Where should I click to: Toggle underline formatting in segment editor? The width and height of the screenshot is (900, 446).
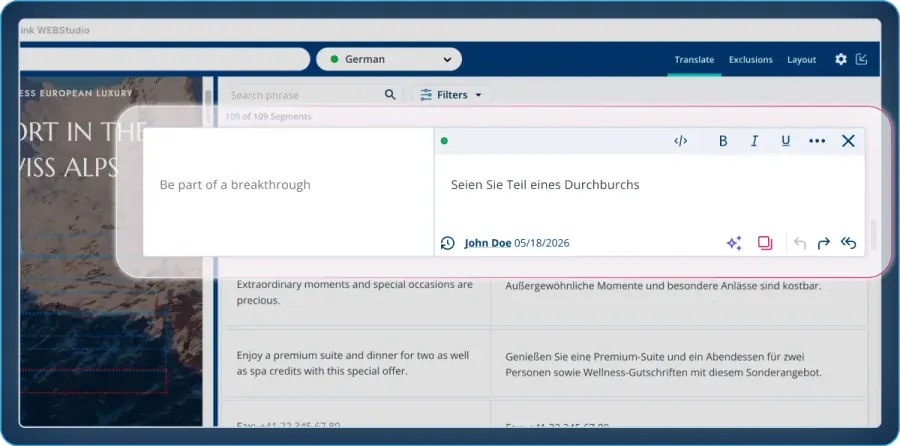(x=786, y=141)
